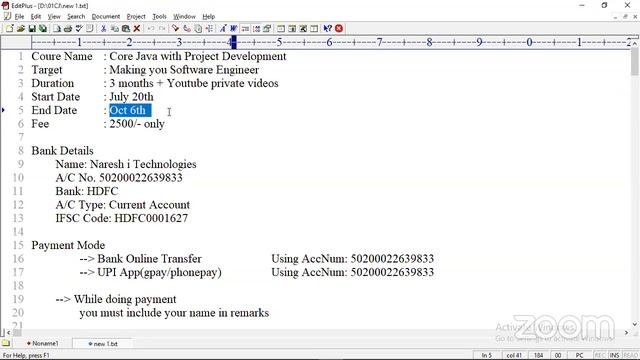Click the 'col 41' status bar entry
Viewport: 640px width, 360px height.
[x=513, y=356]
